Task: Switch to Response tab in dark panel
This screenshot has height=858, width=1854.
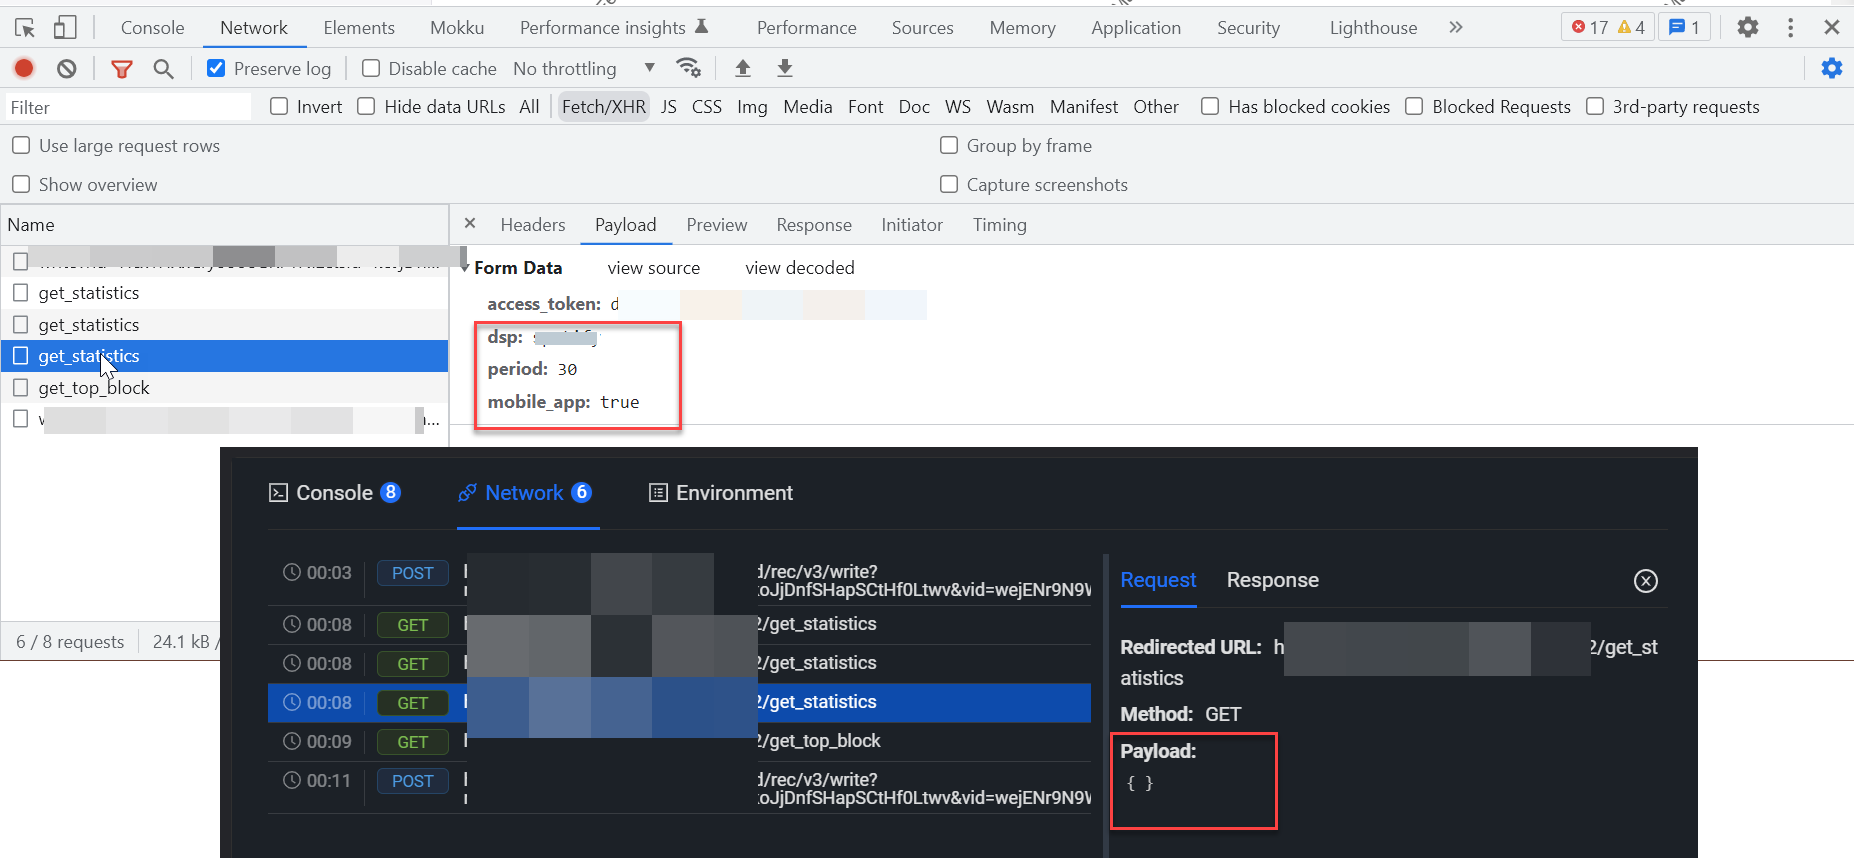Action: coord(1272,580)
